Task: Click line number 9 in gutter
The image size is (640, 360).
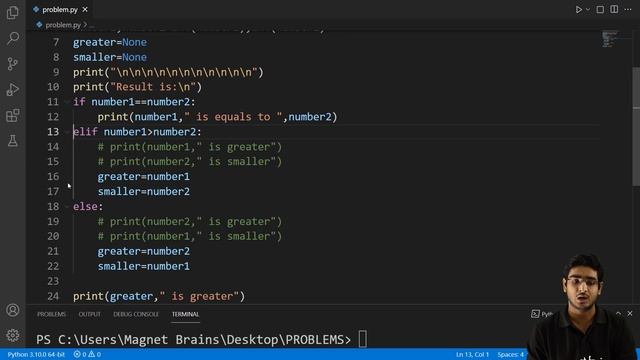Action: pos(56,72)
